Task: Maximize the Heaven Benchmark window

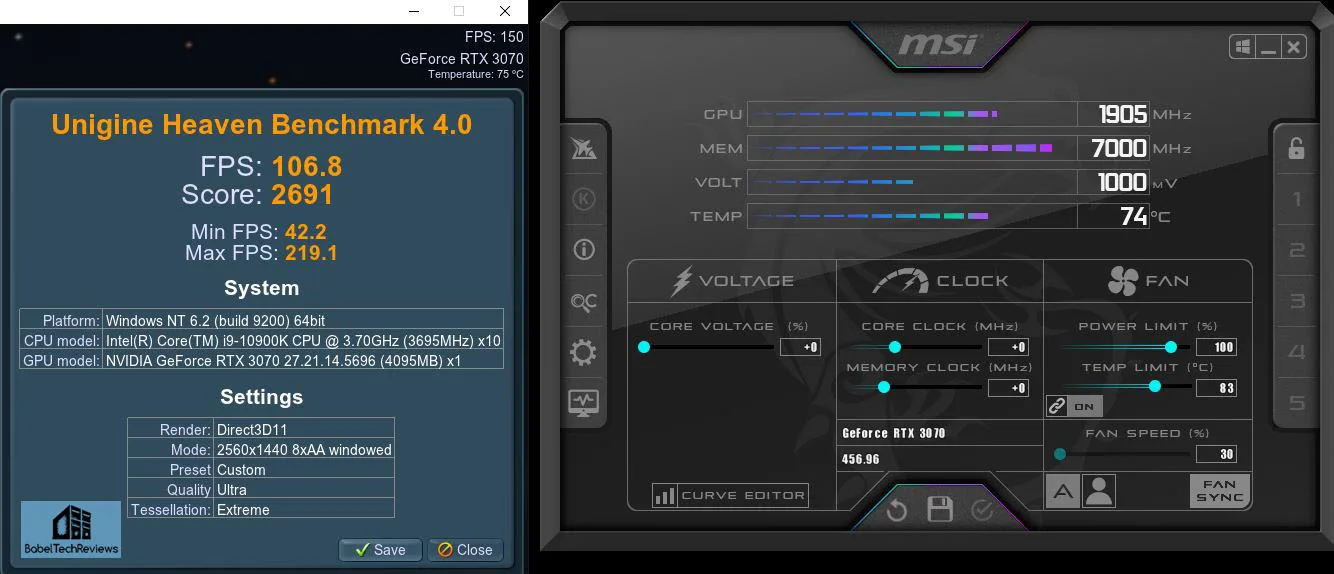Action: [459, 11]
